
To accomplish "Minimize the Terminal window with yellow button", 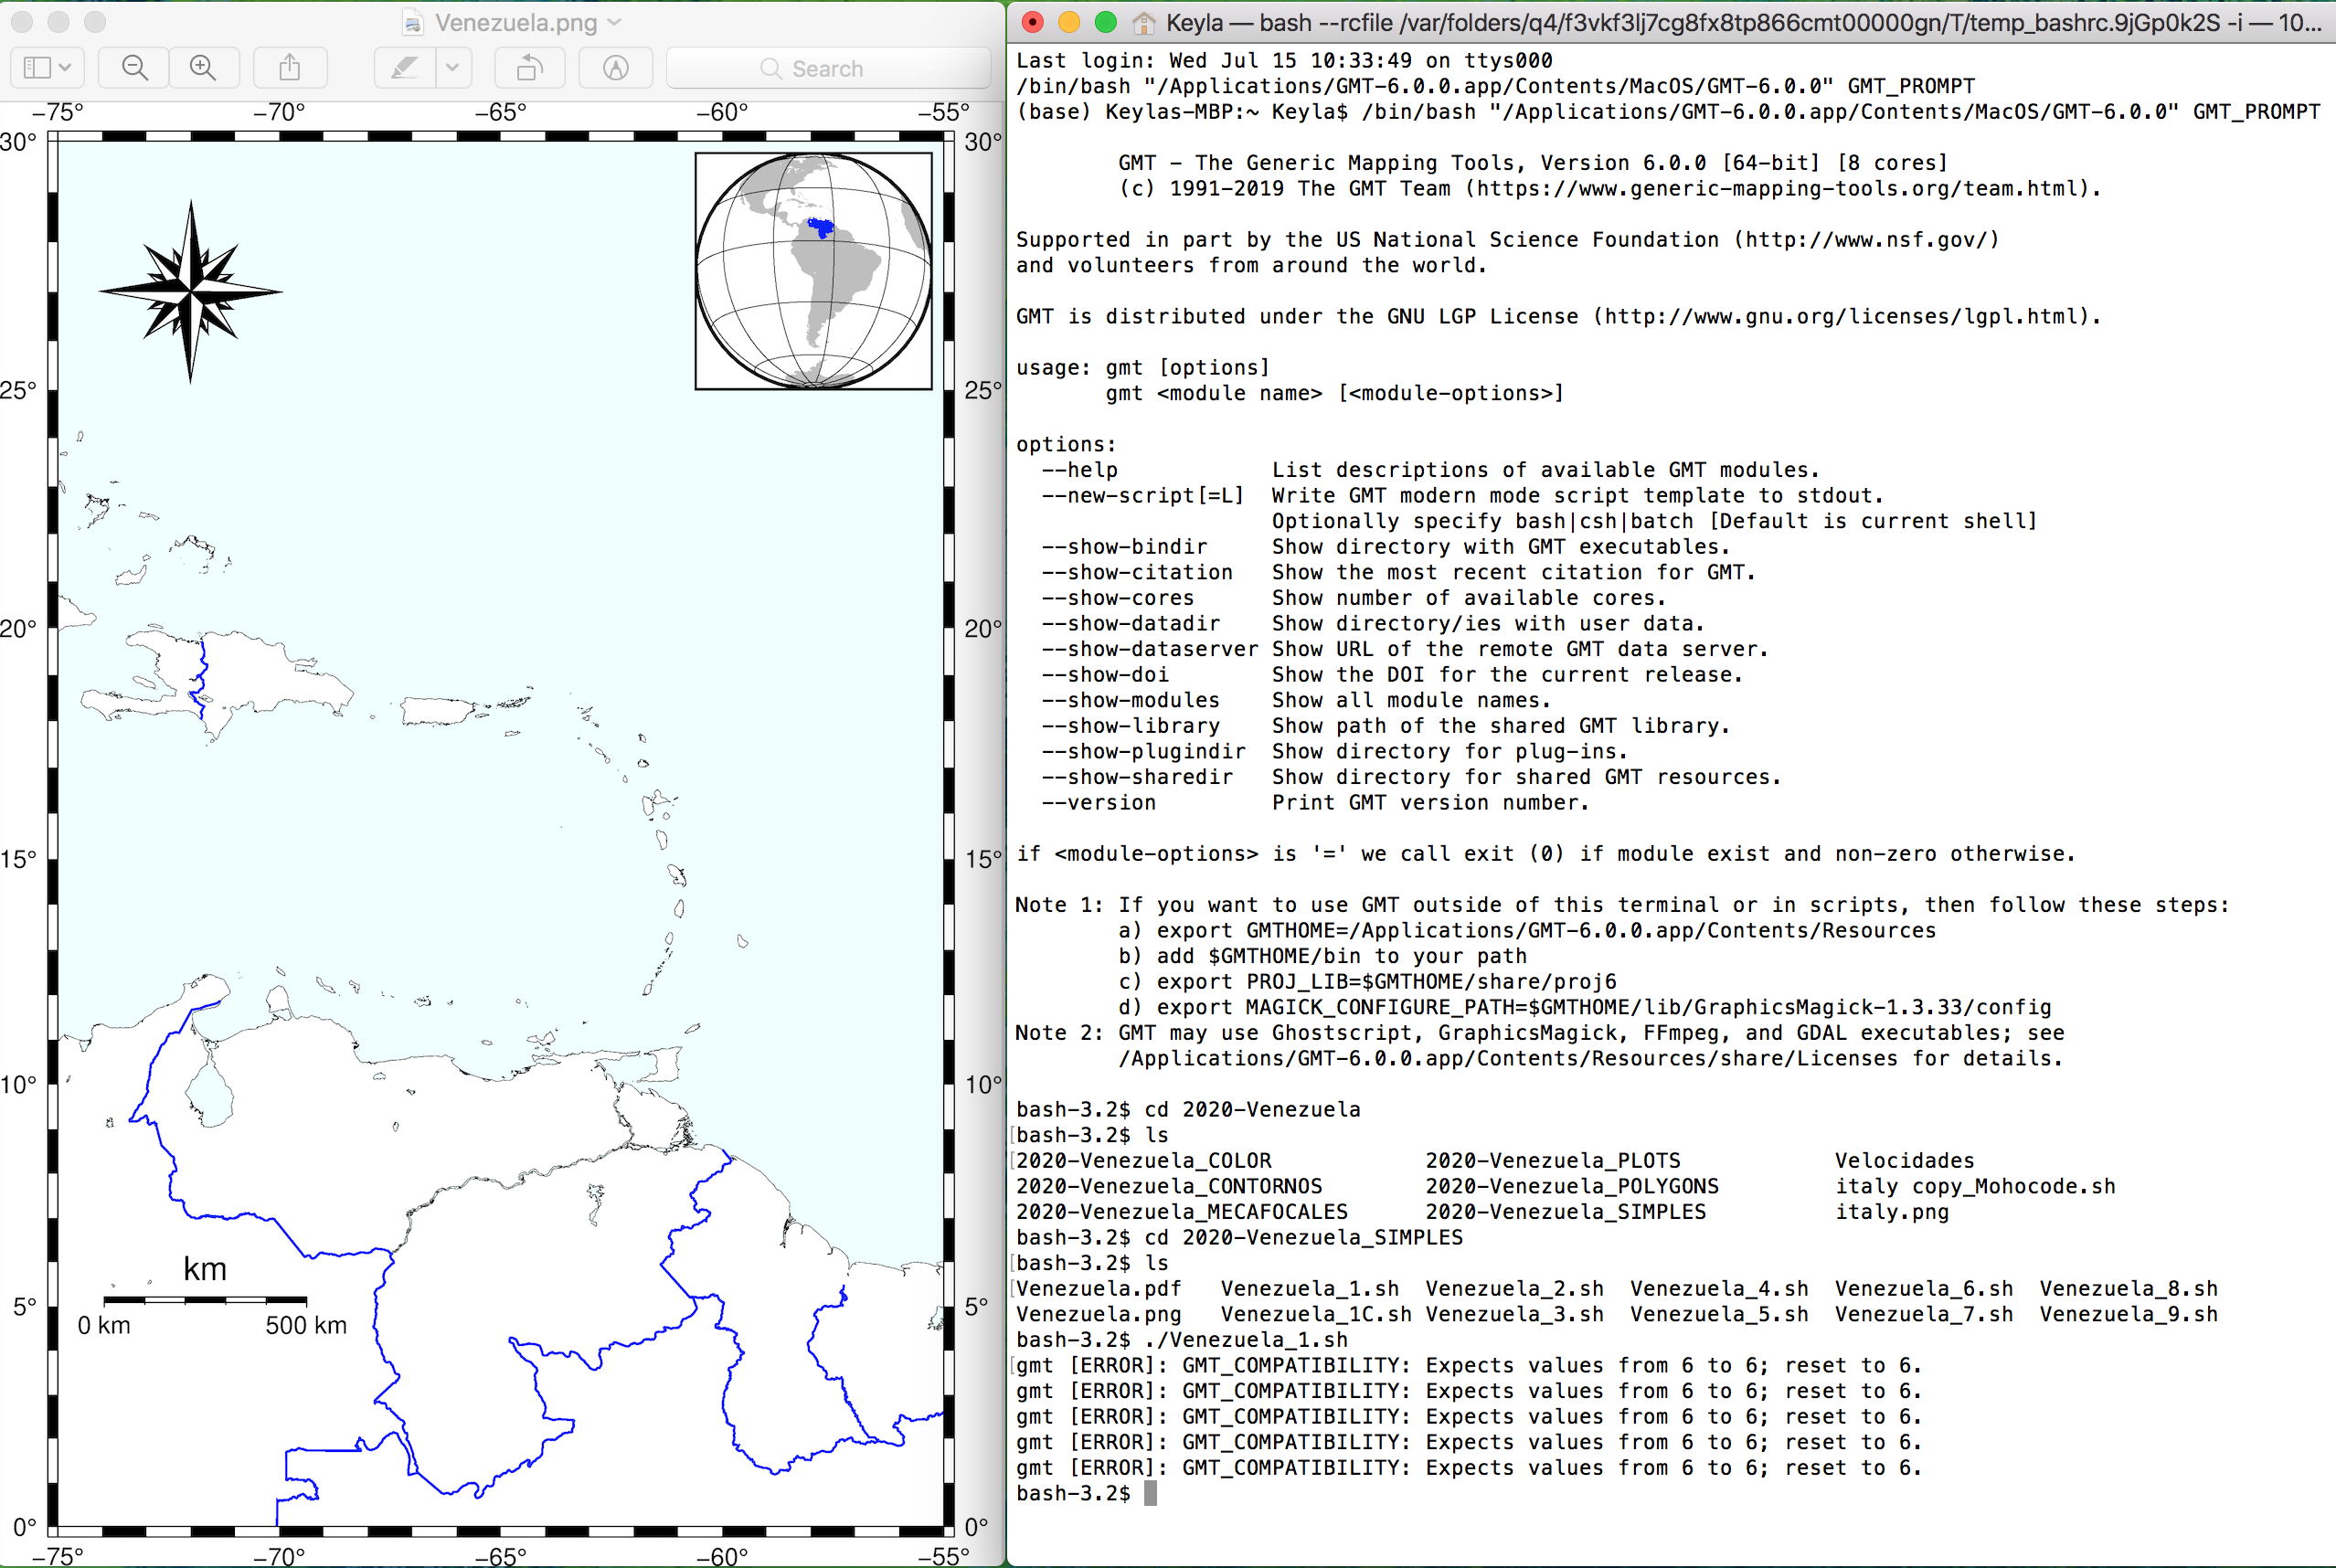I will tap(1069, 22).
